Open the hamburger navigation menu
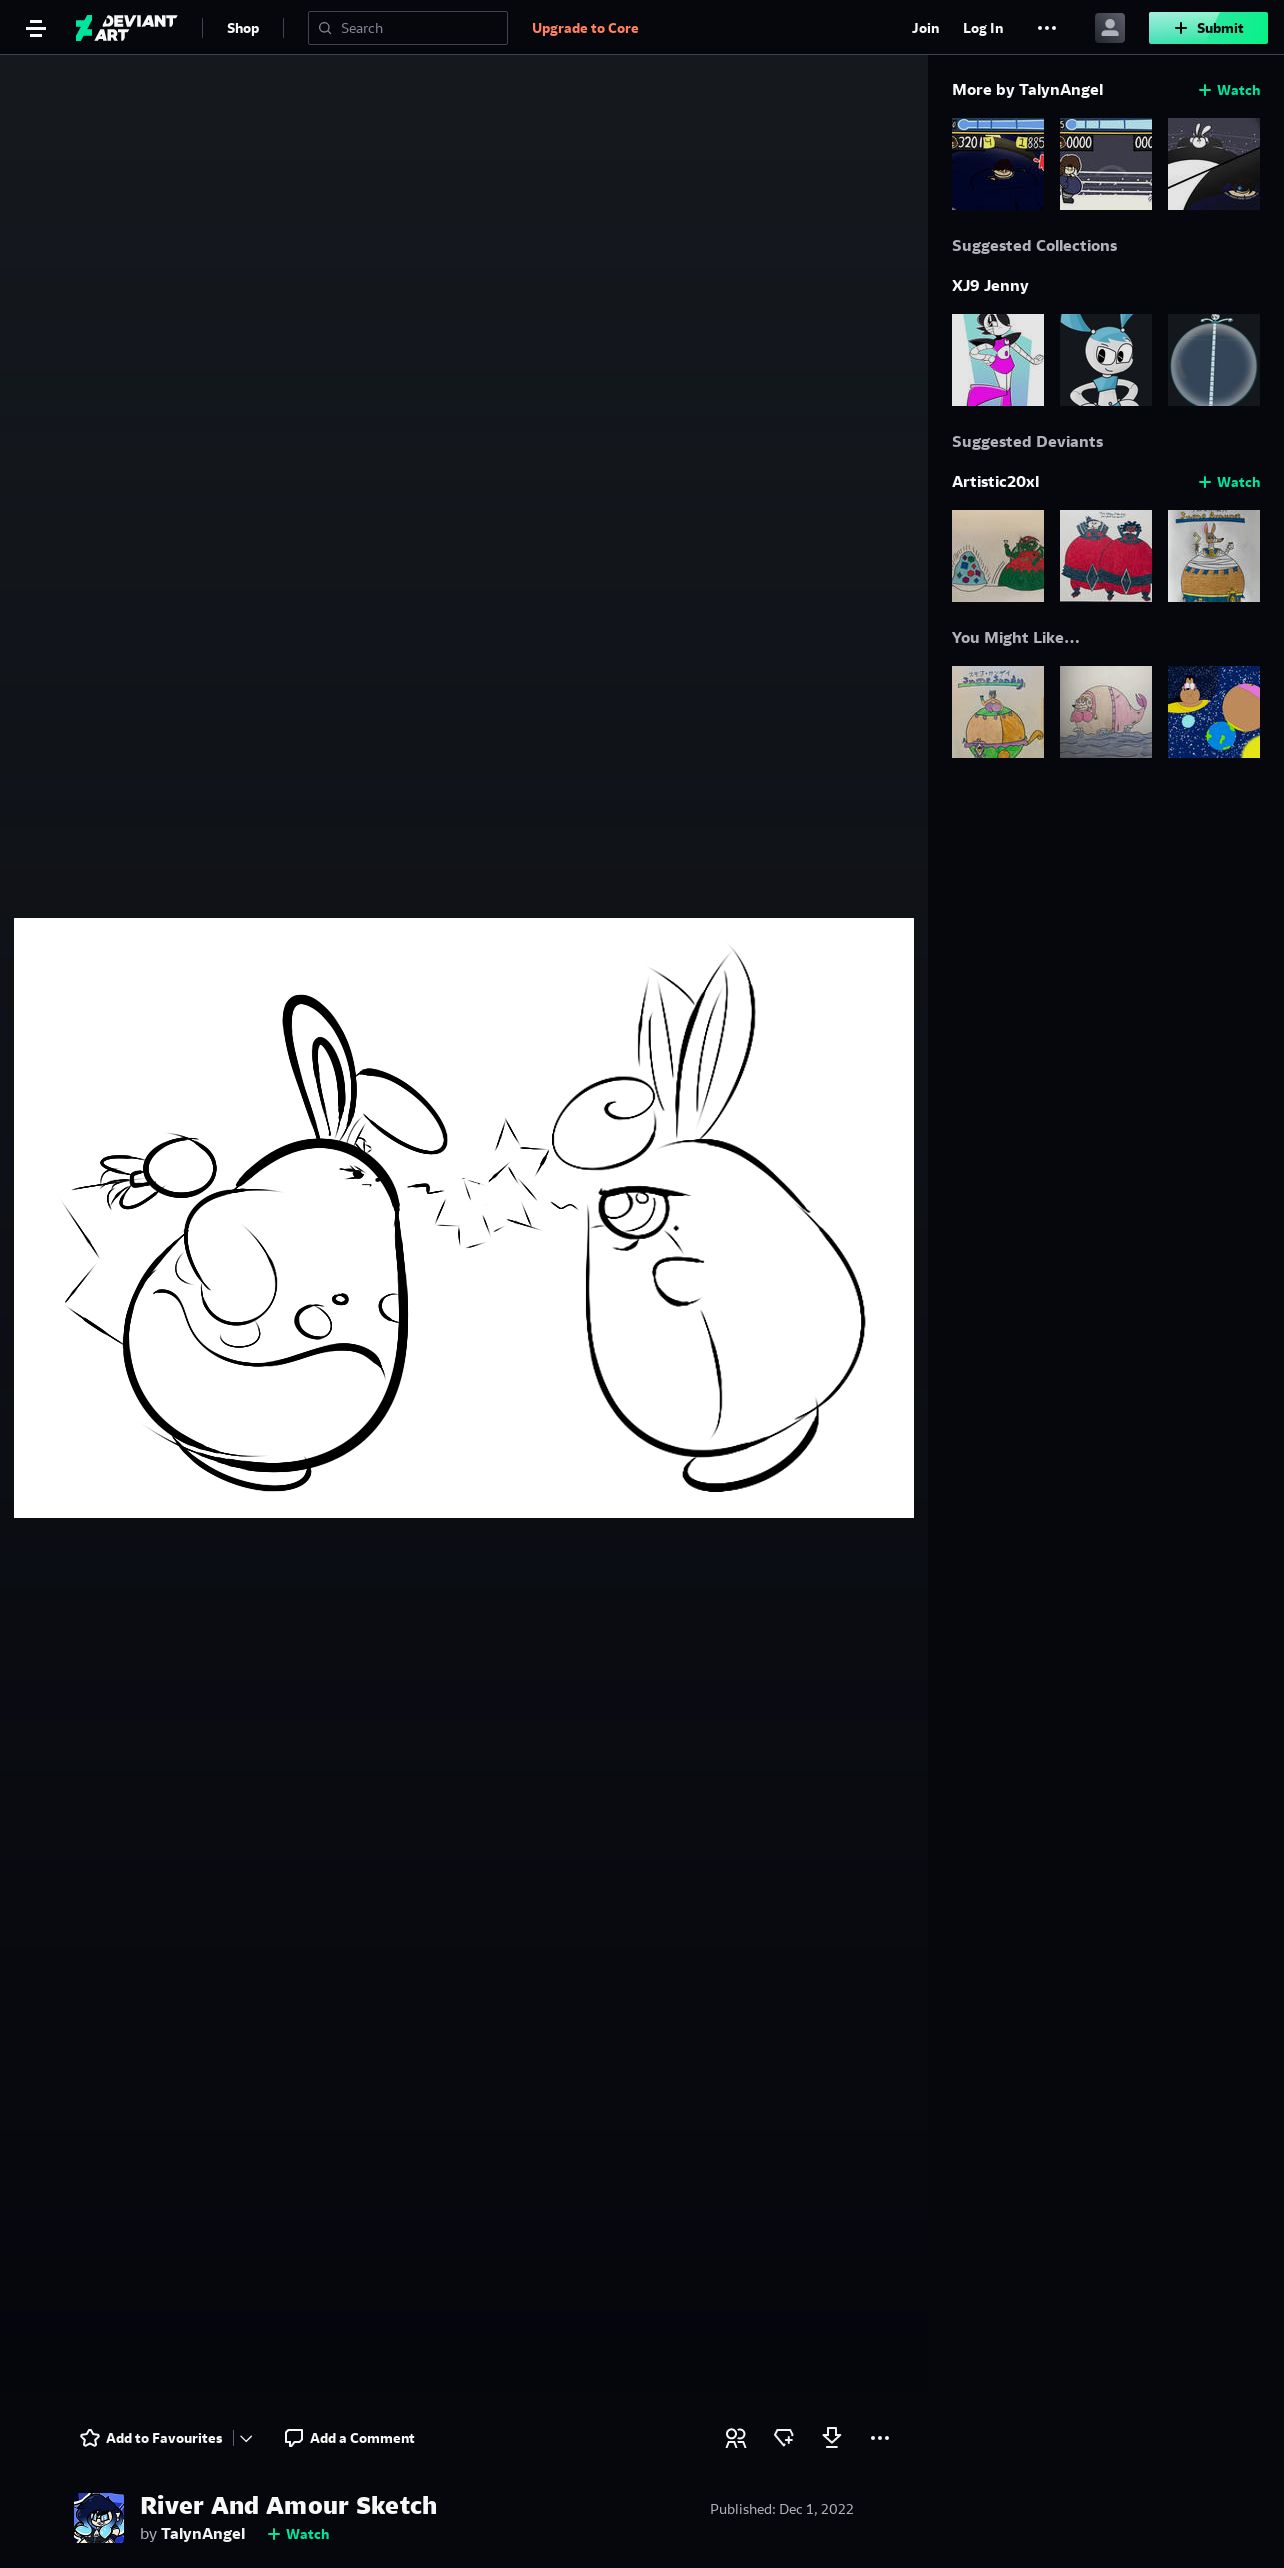 [36, 28]
